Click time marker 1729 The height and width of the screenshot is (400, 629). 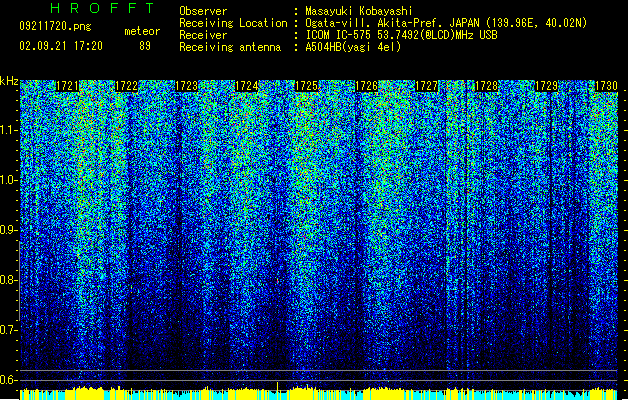click(x=547, y=86)
